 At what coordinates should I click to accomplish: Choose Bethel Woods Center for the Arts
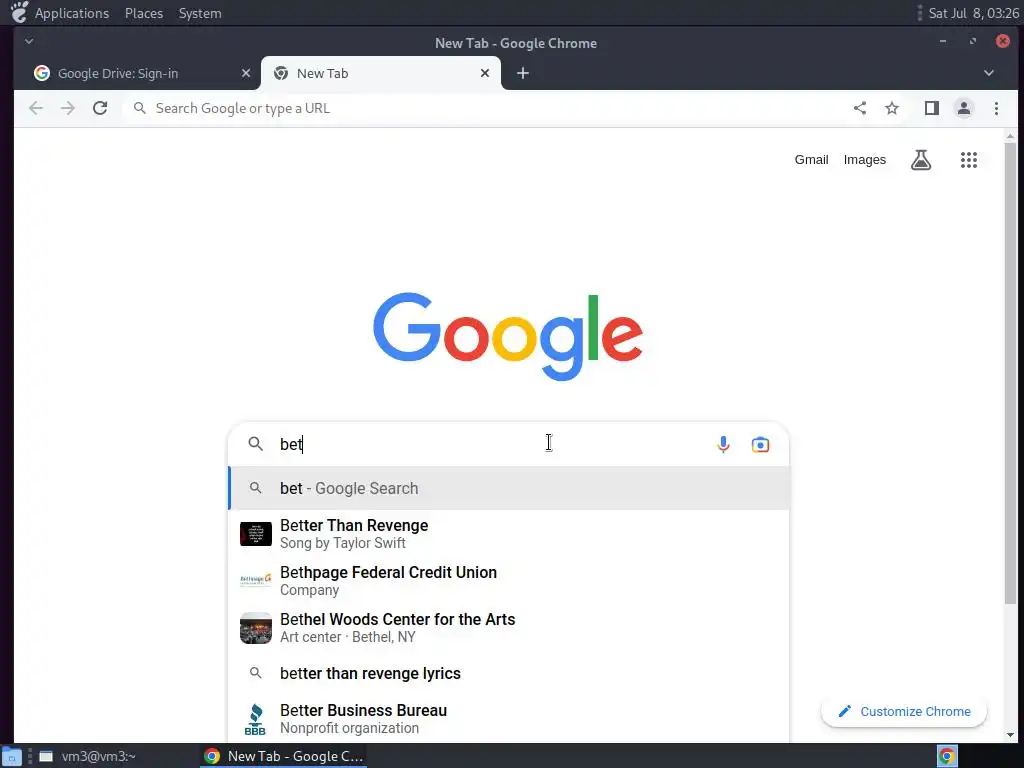(x=509, y=628)
